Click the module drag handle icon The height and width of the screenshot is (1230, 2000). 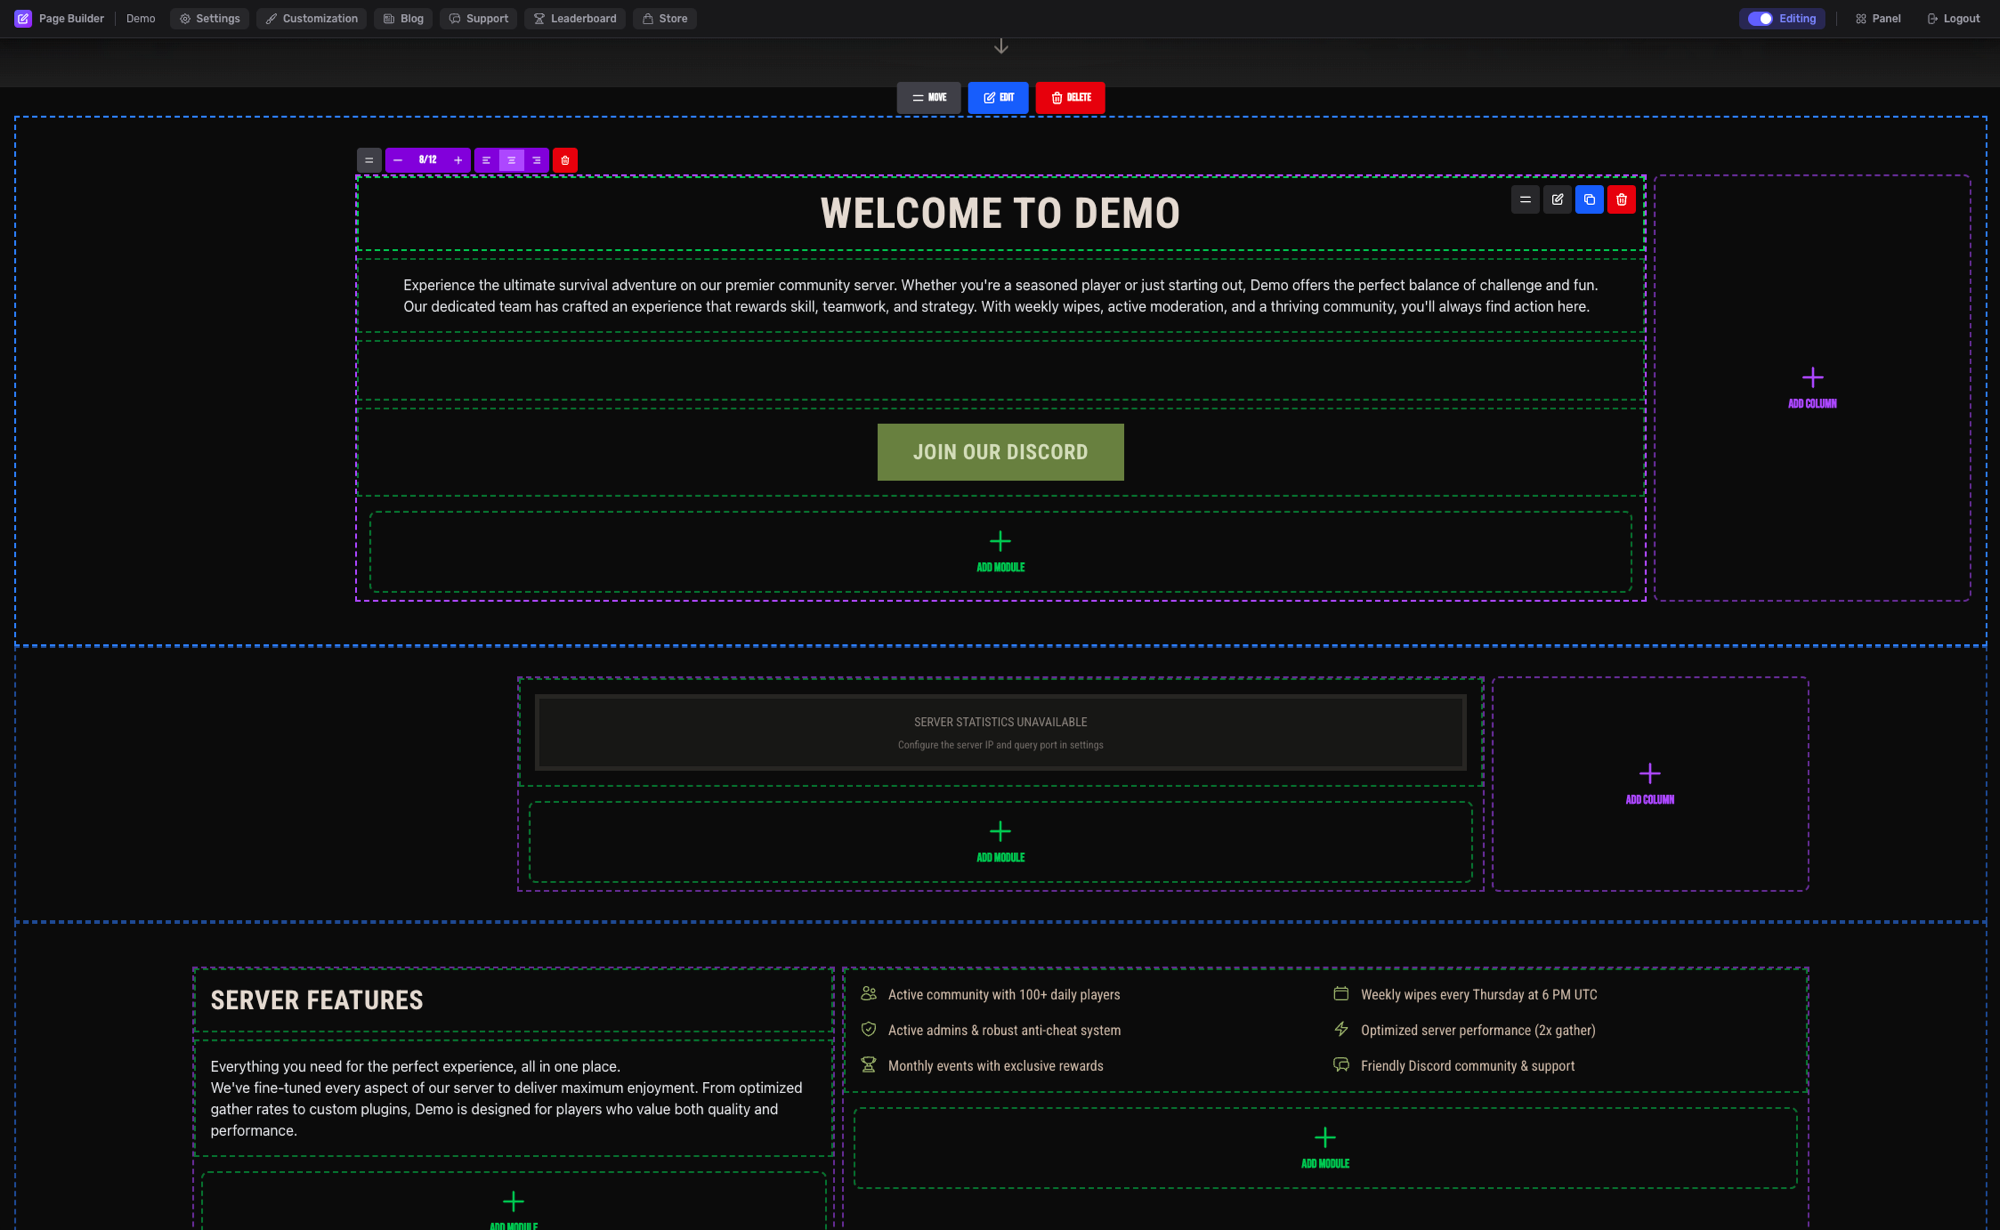click(1525, 199)
